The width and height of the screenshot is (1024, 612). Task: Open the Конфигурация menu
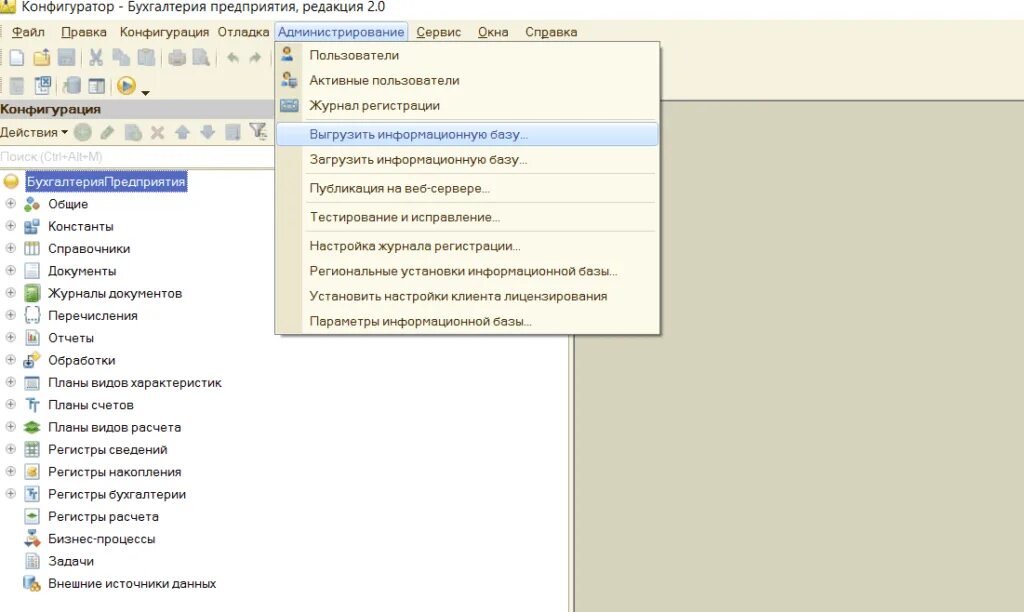pos(165,32)
